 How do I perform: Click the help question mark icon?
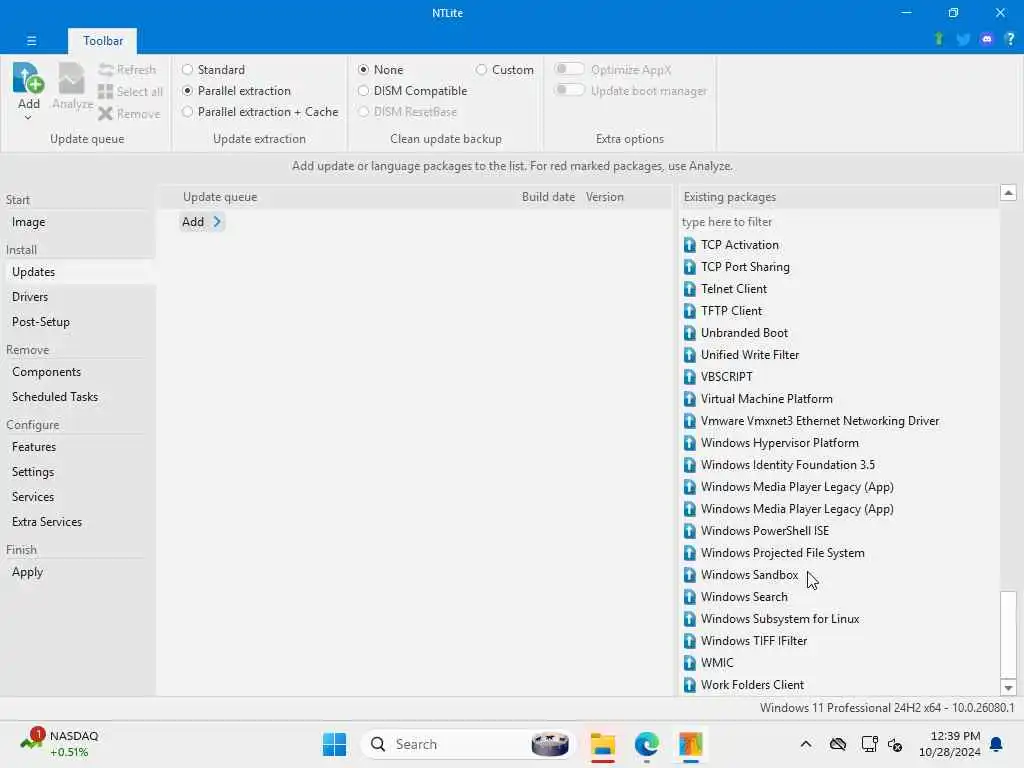pyautogui.click(x=1010, y=39)
